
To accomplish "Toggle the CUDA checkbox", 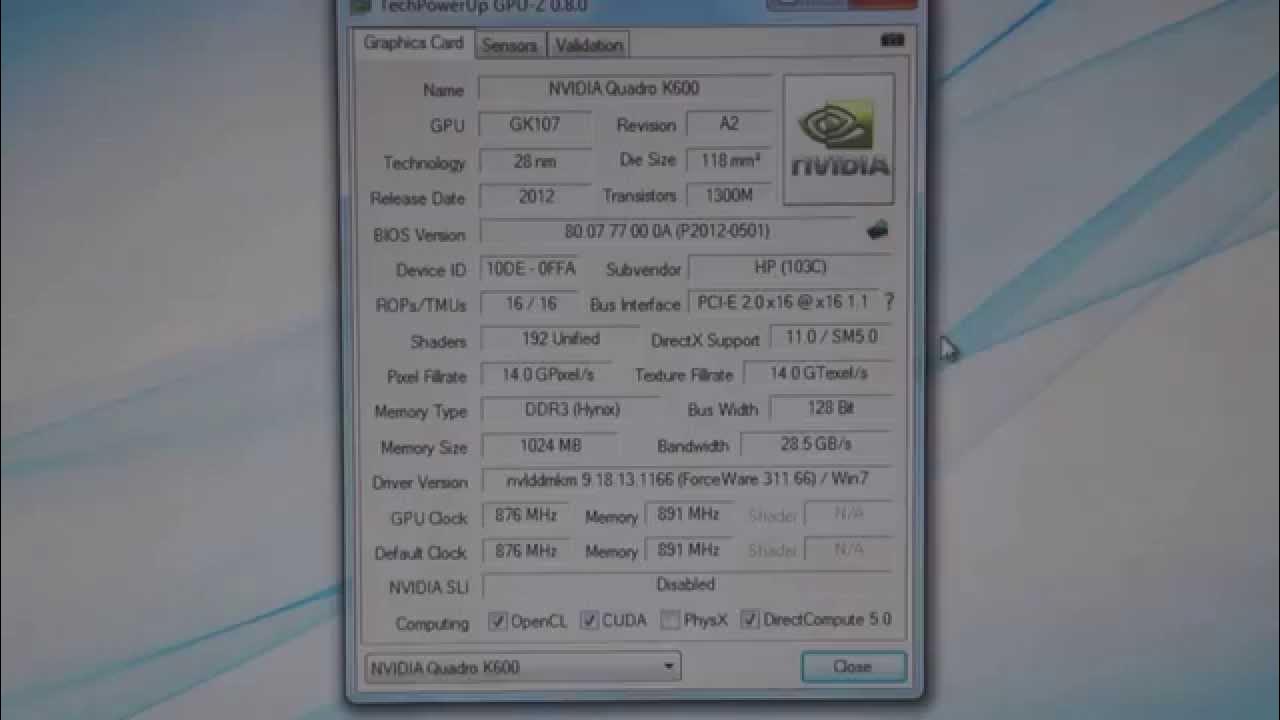I will point(590,620).
